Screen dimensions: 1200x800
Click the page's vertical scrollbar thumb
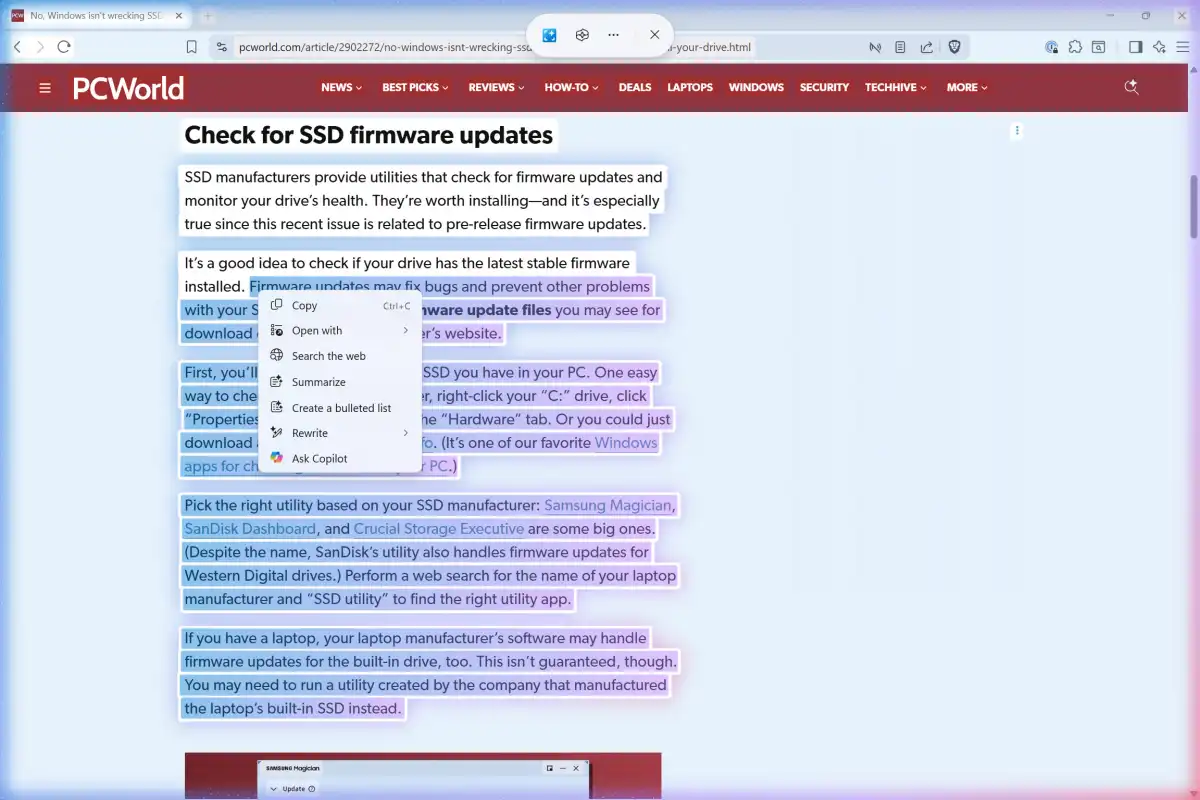(x=1192, y=207)
